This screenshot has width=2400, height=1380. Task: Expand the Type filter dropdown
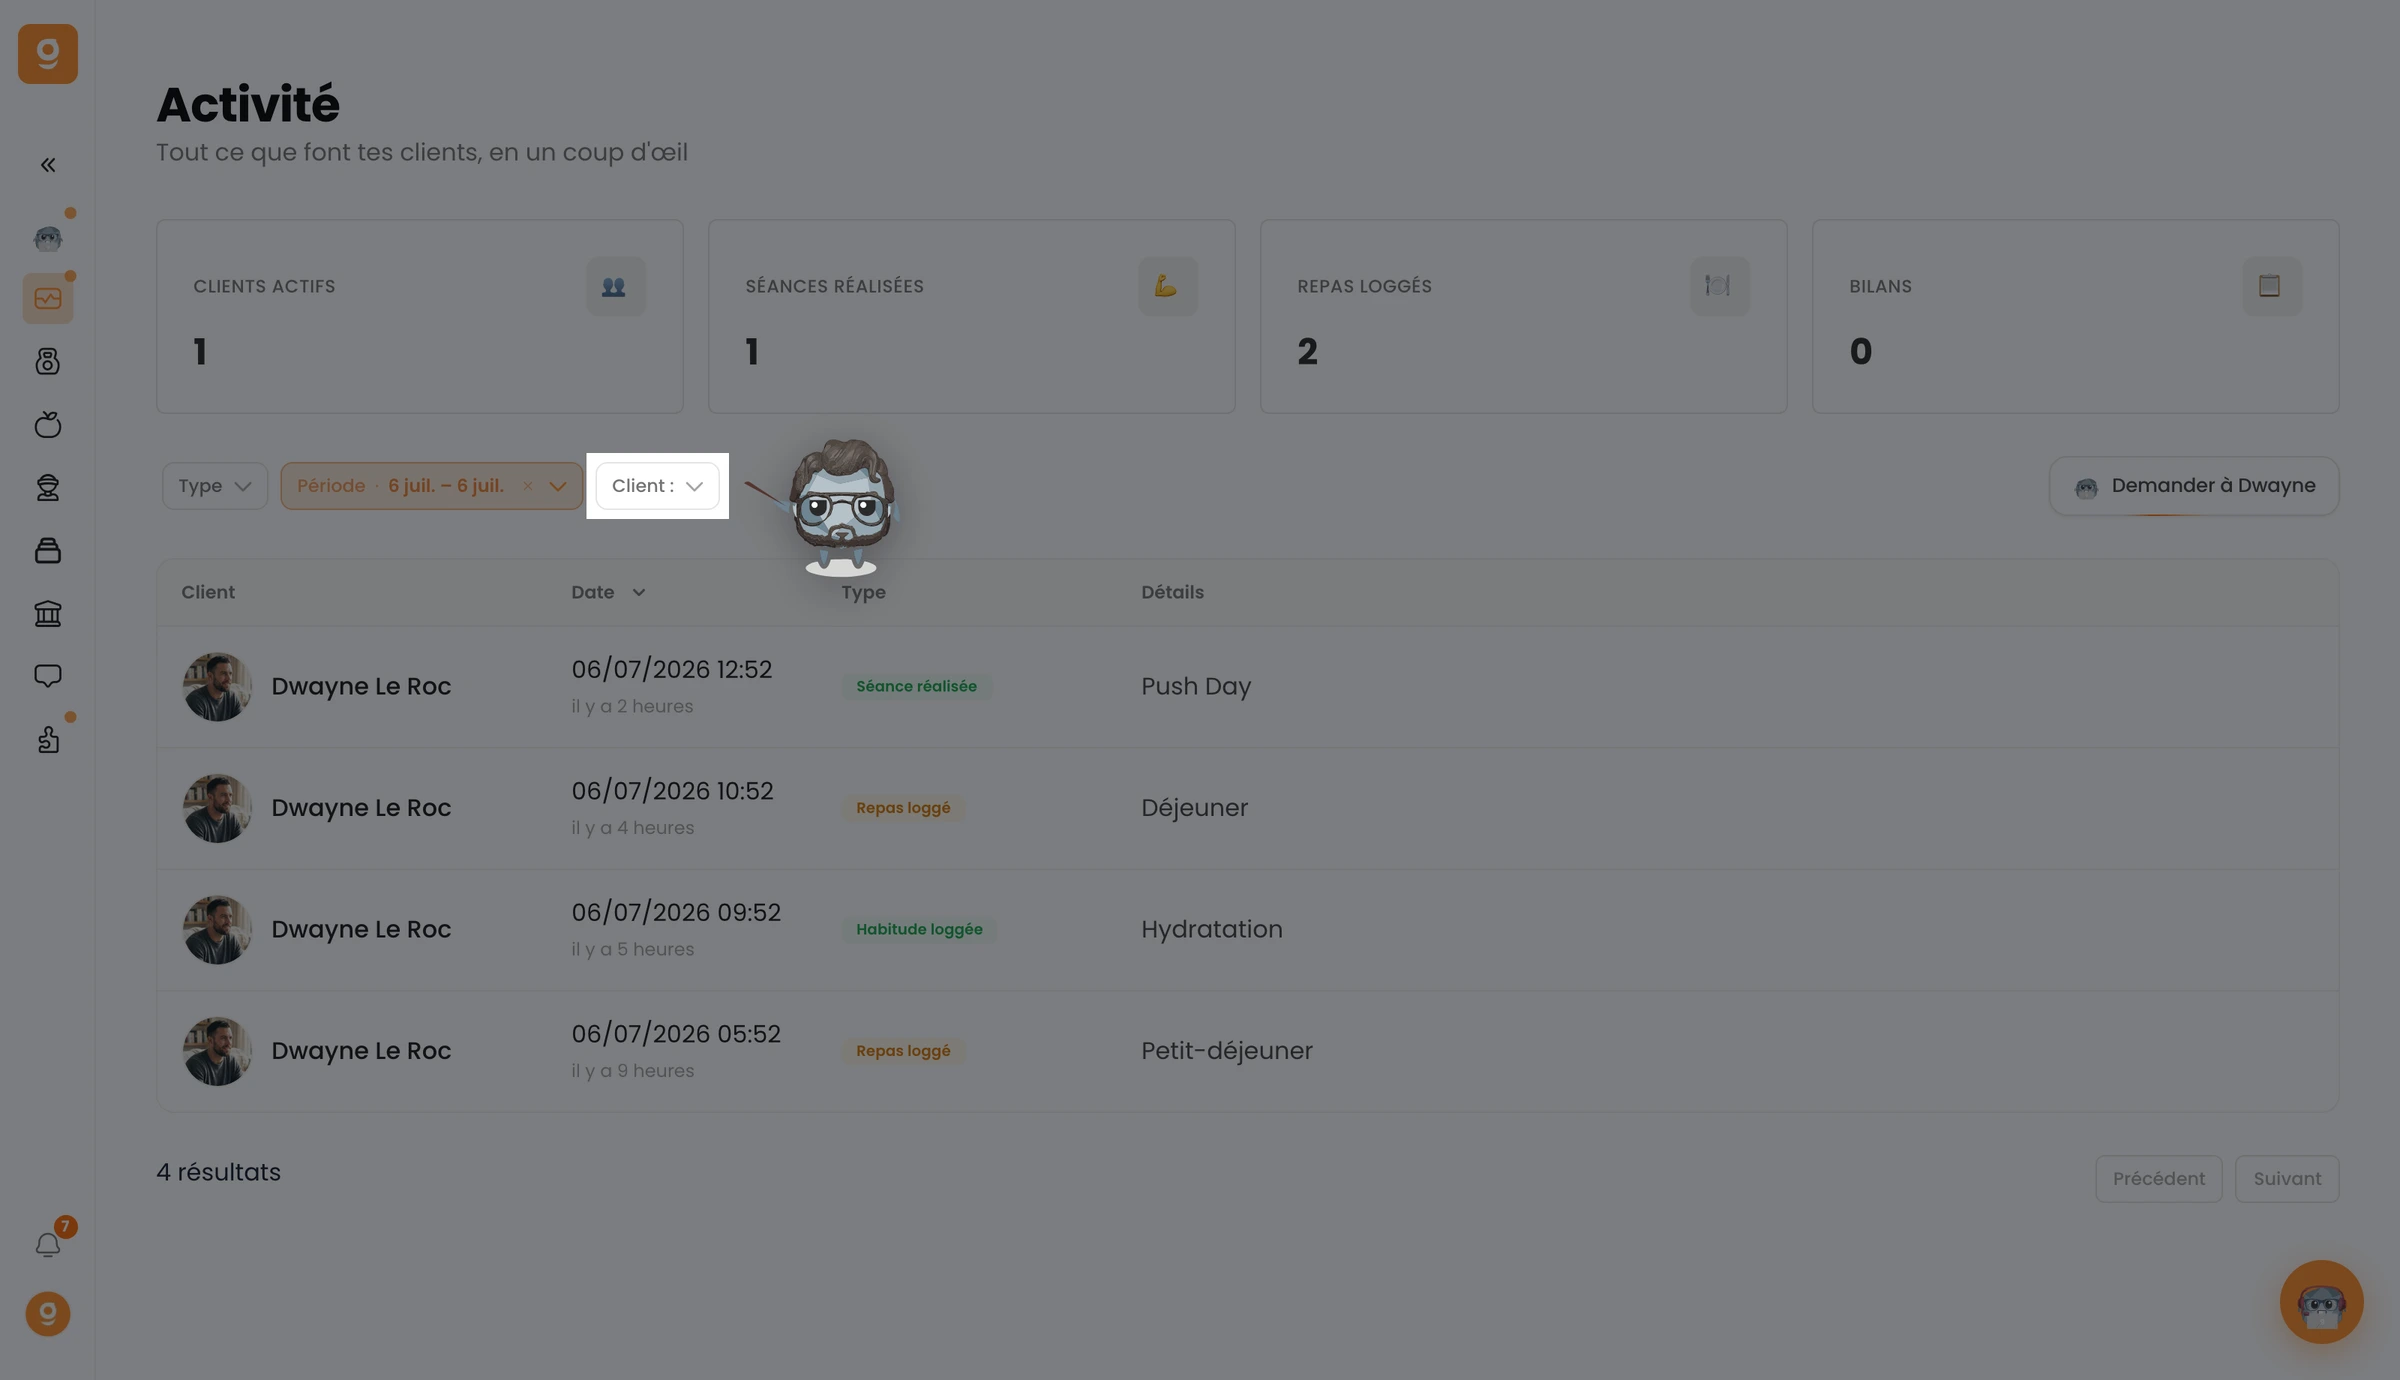215,486
